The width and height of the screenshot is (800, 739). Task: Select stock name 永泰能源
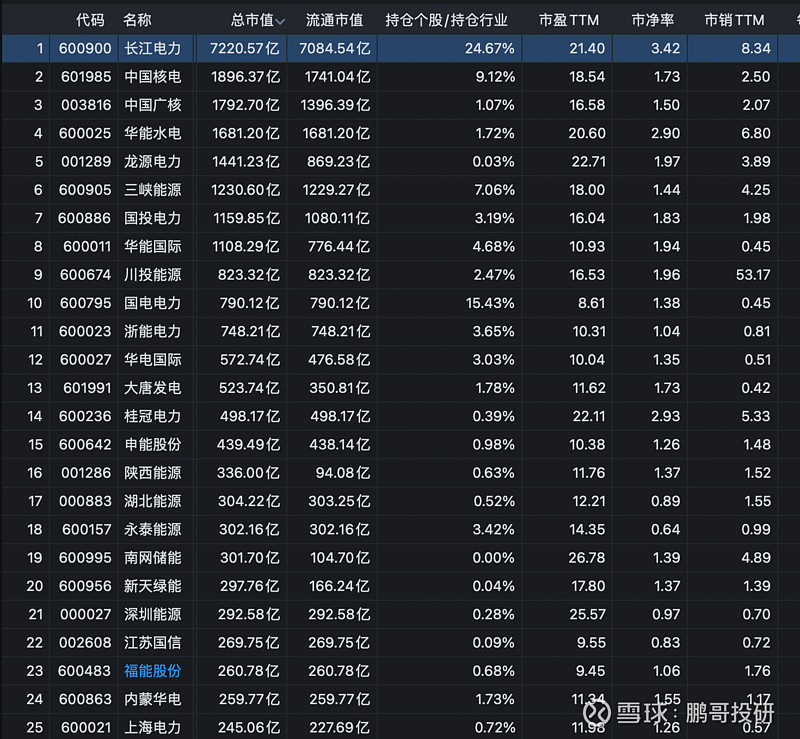[153, 529]
